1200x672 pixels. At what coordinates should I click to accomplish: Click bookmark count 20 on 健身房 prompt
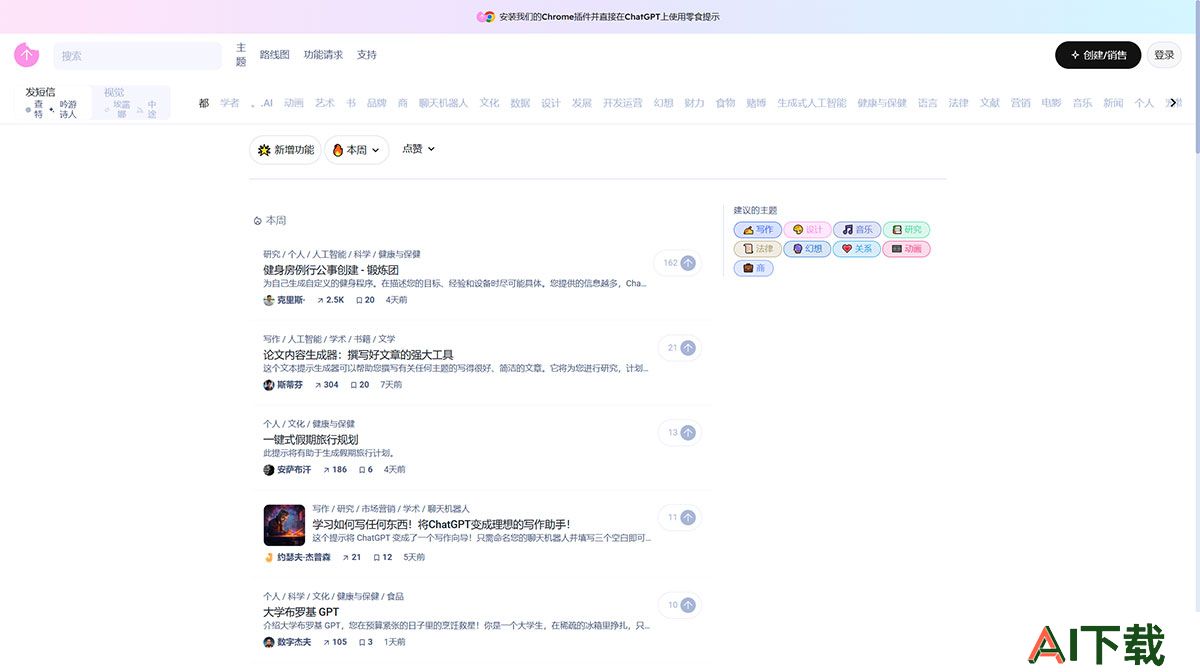[x=365, y=300]
